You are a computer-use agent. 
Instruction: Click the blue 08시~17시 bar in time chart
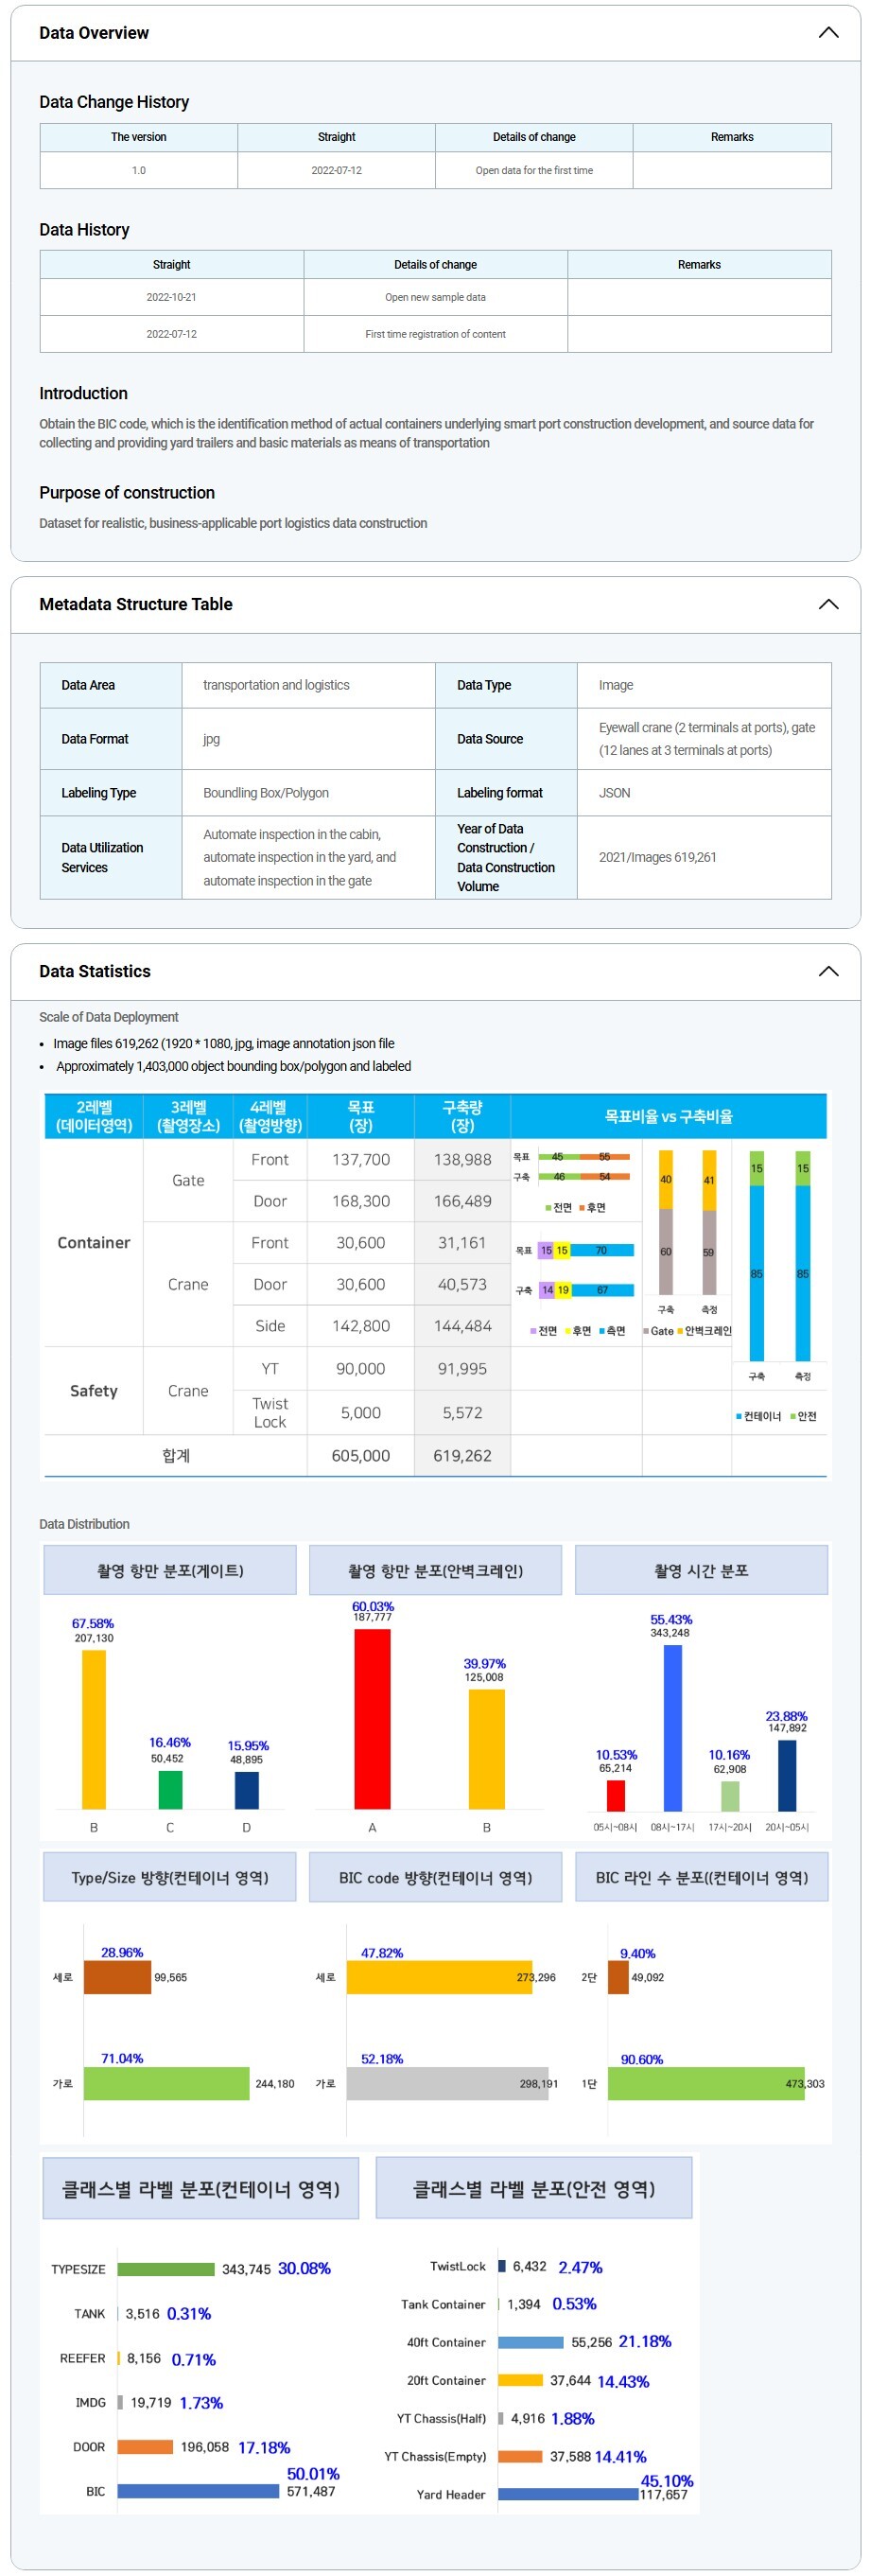(x=672, y=1727)
